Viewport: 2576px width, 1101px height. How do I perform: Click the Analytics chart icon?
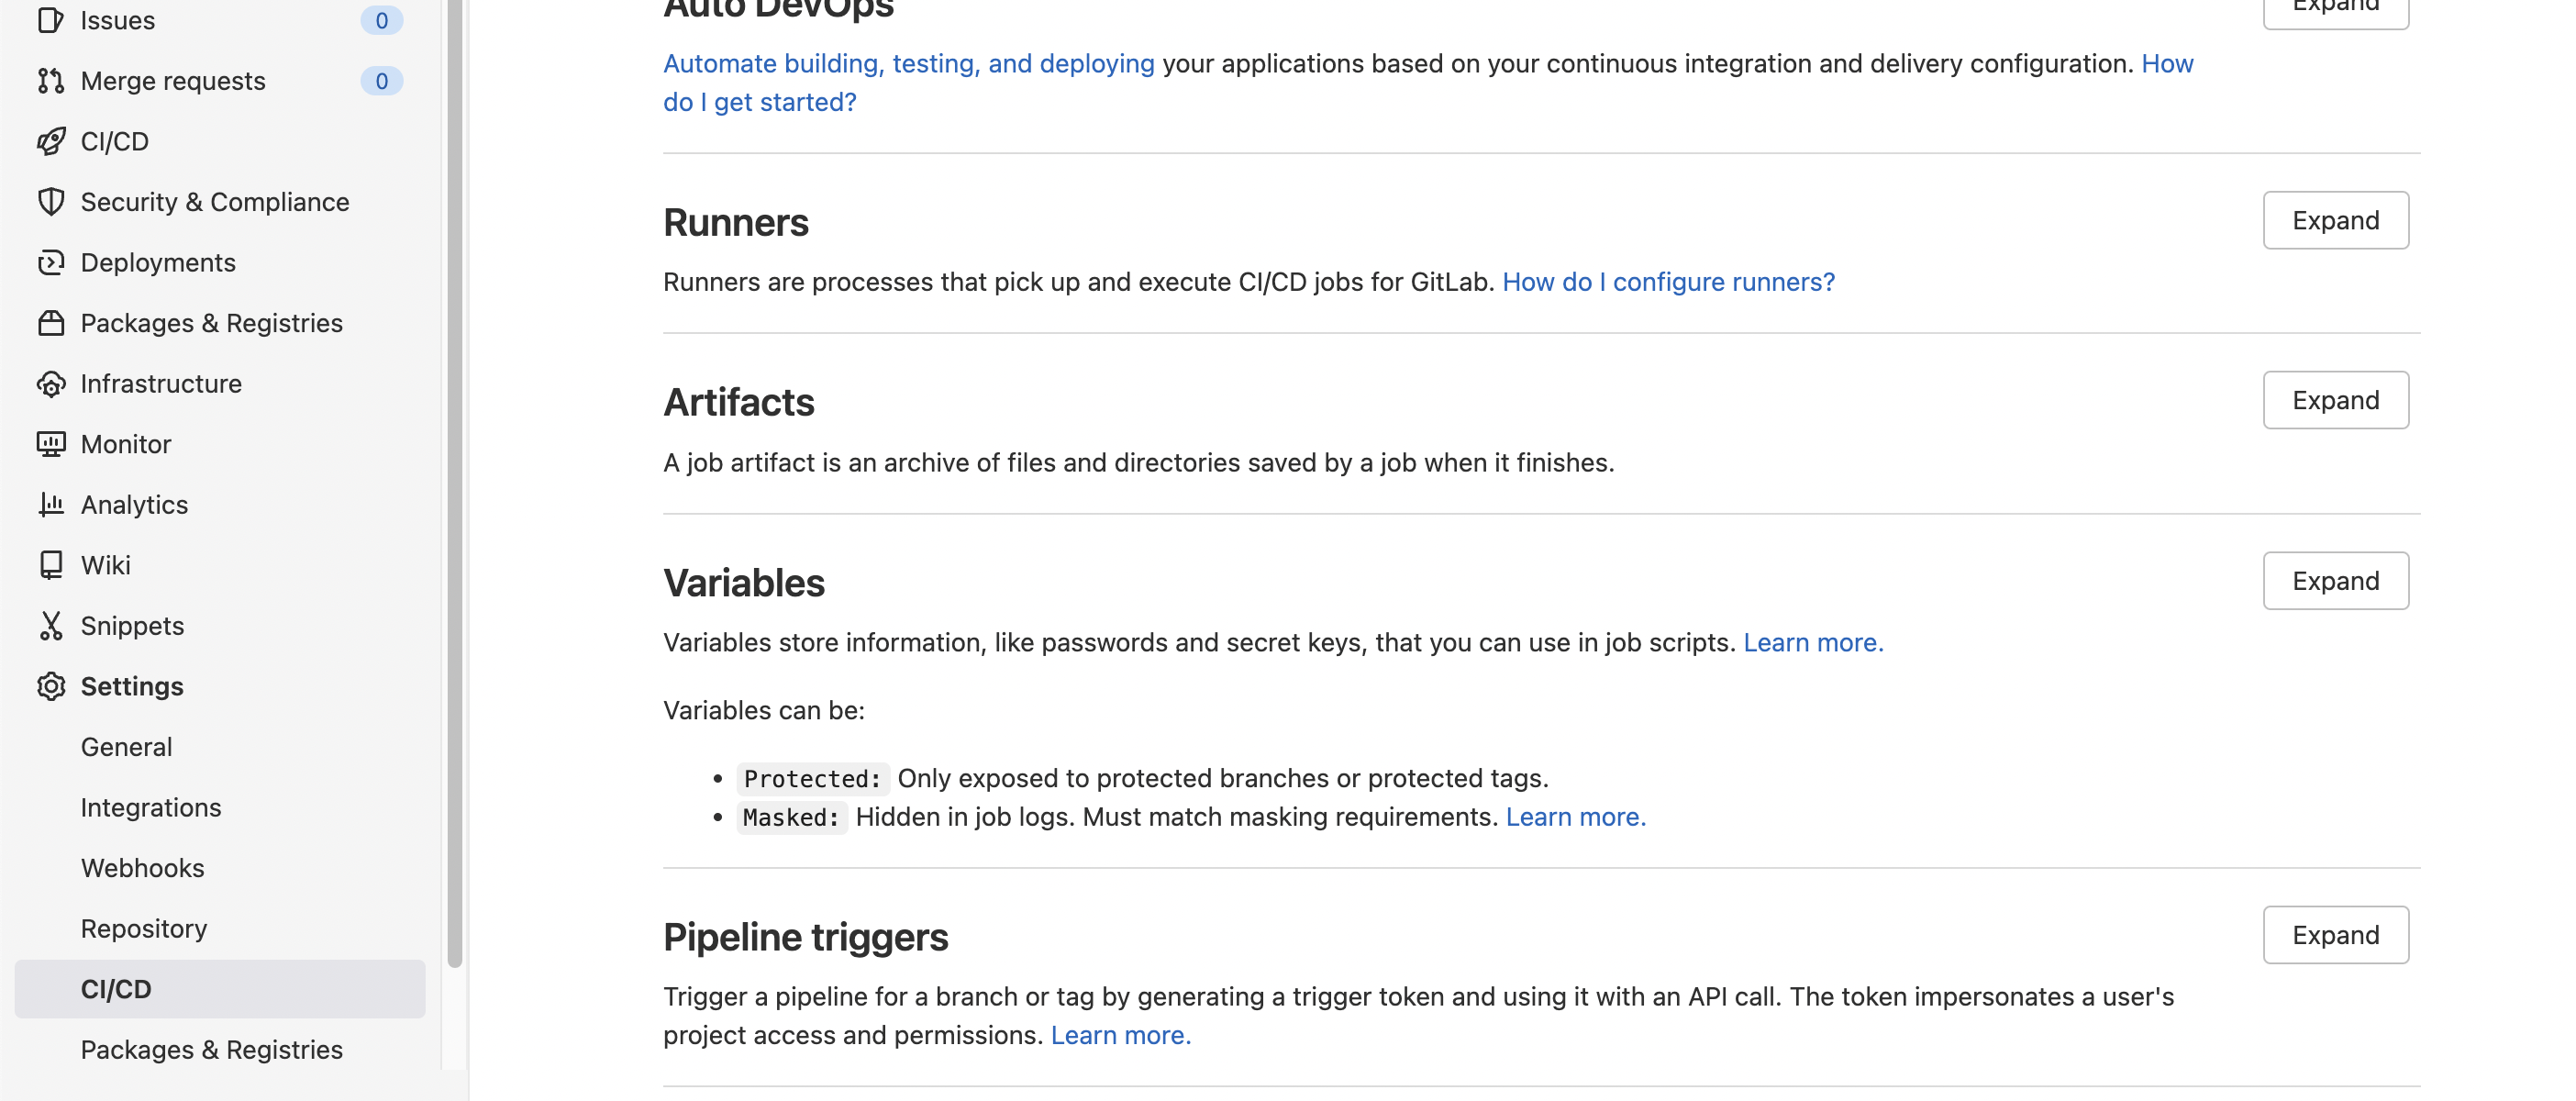click(x=51, y=505)
